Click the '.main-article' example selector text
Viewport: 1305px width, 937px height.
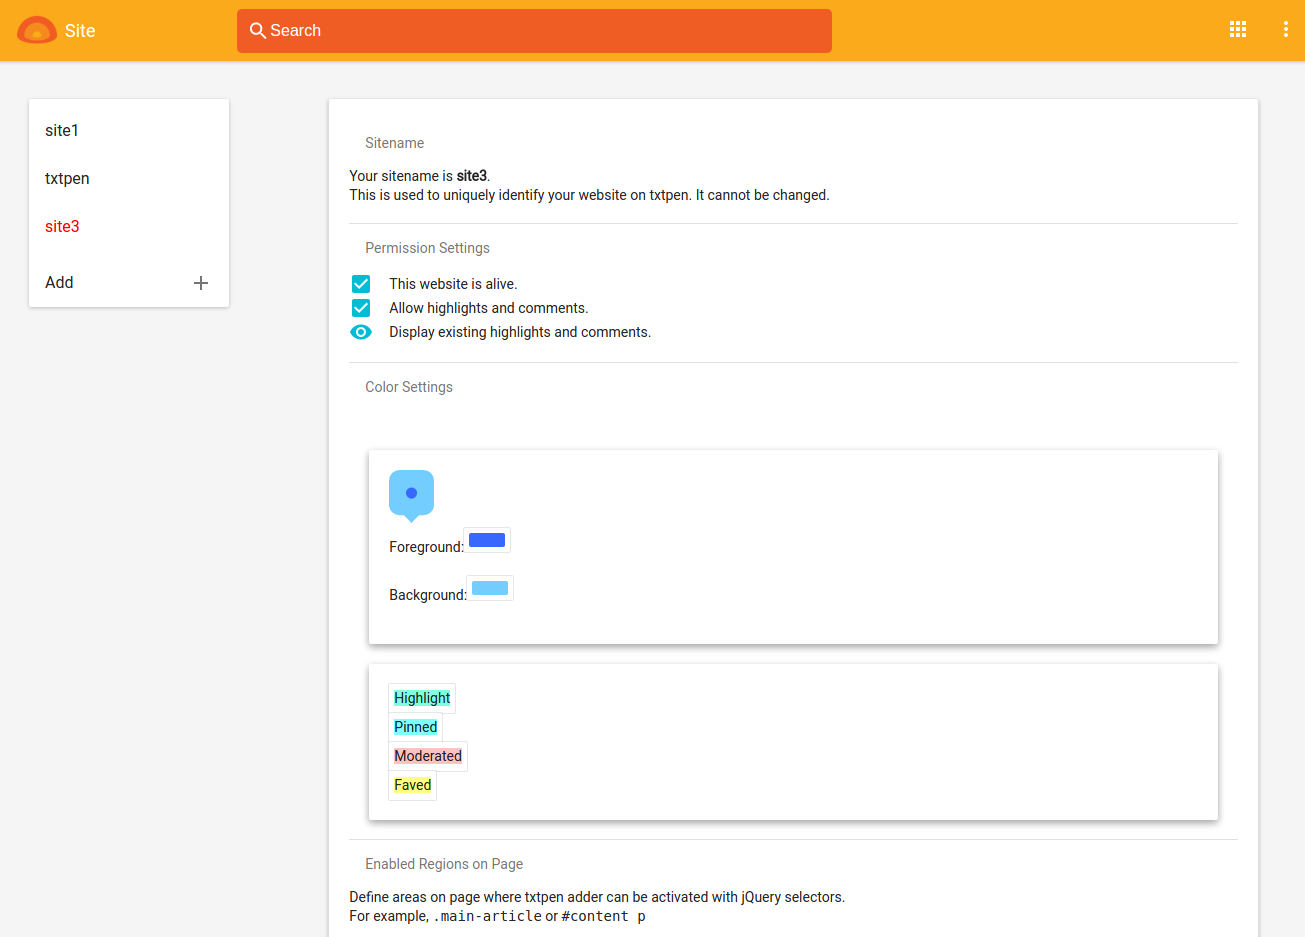coord(487,916)
